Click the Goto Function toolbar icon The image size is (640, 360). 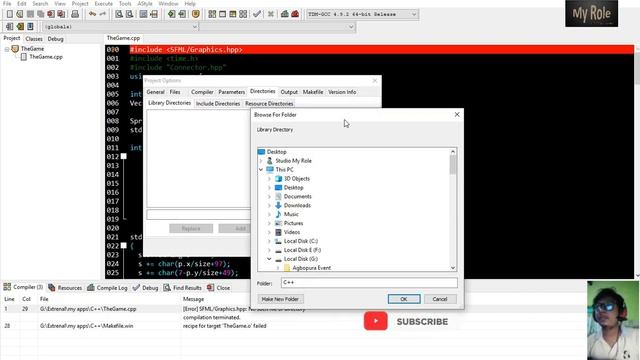(x=143, y=14)
